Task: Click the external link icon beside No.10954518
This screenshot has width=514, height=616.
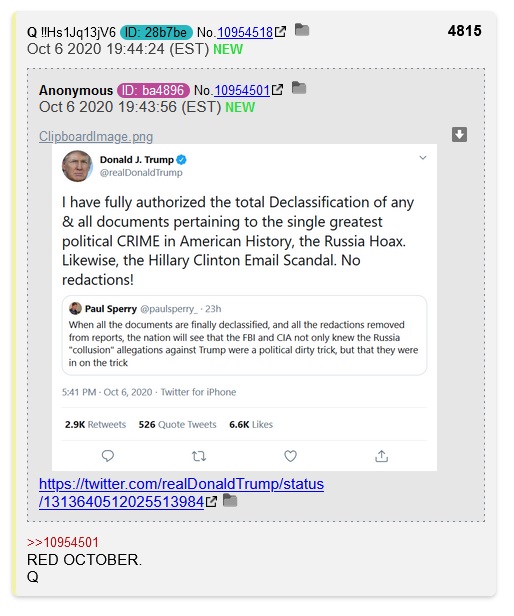Action: (280, 32)
